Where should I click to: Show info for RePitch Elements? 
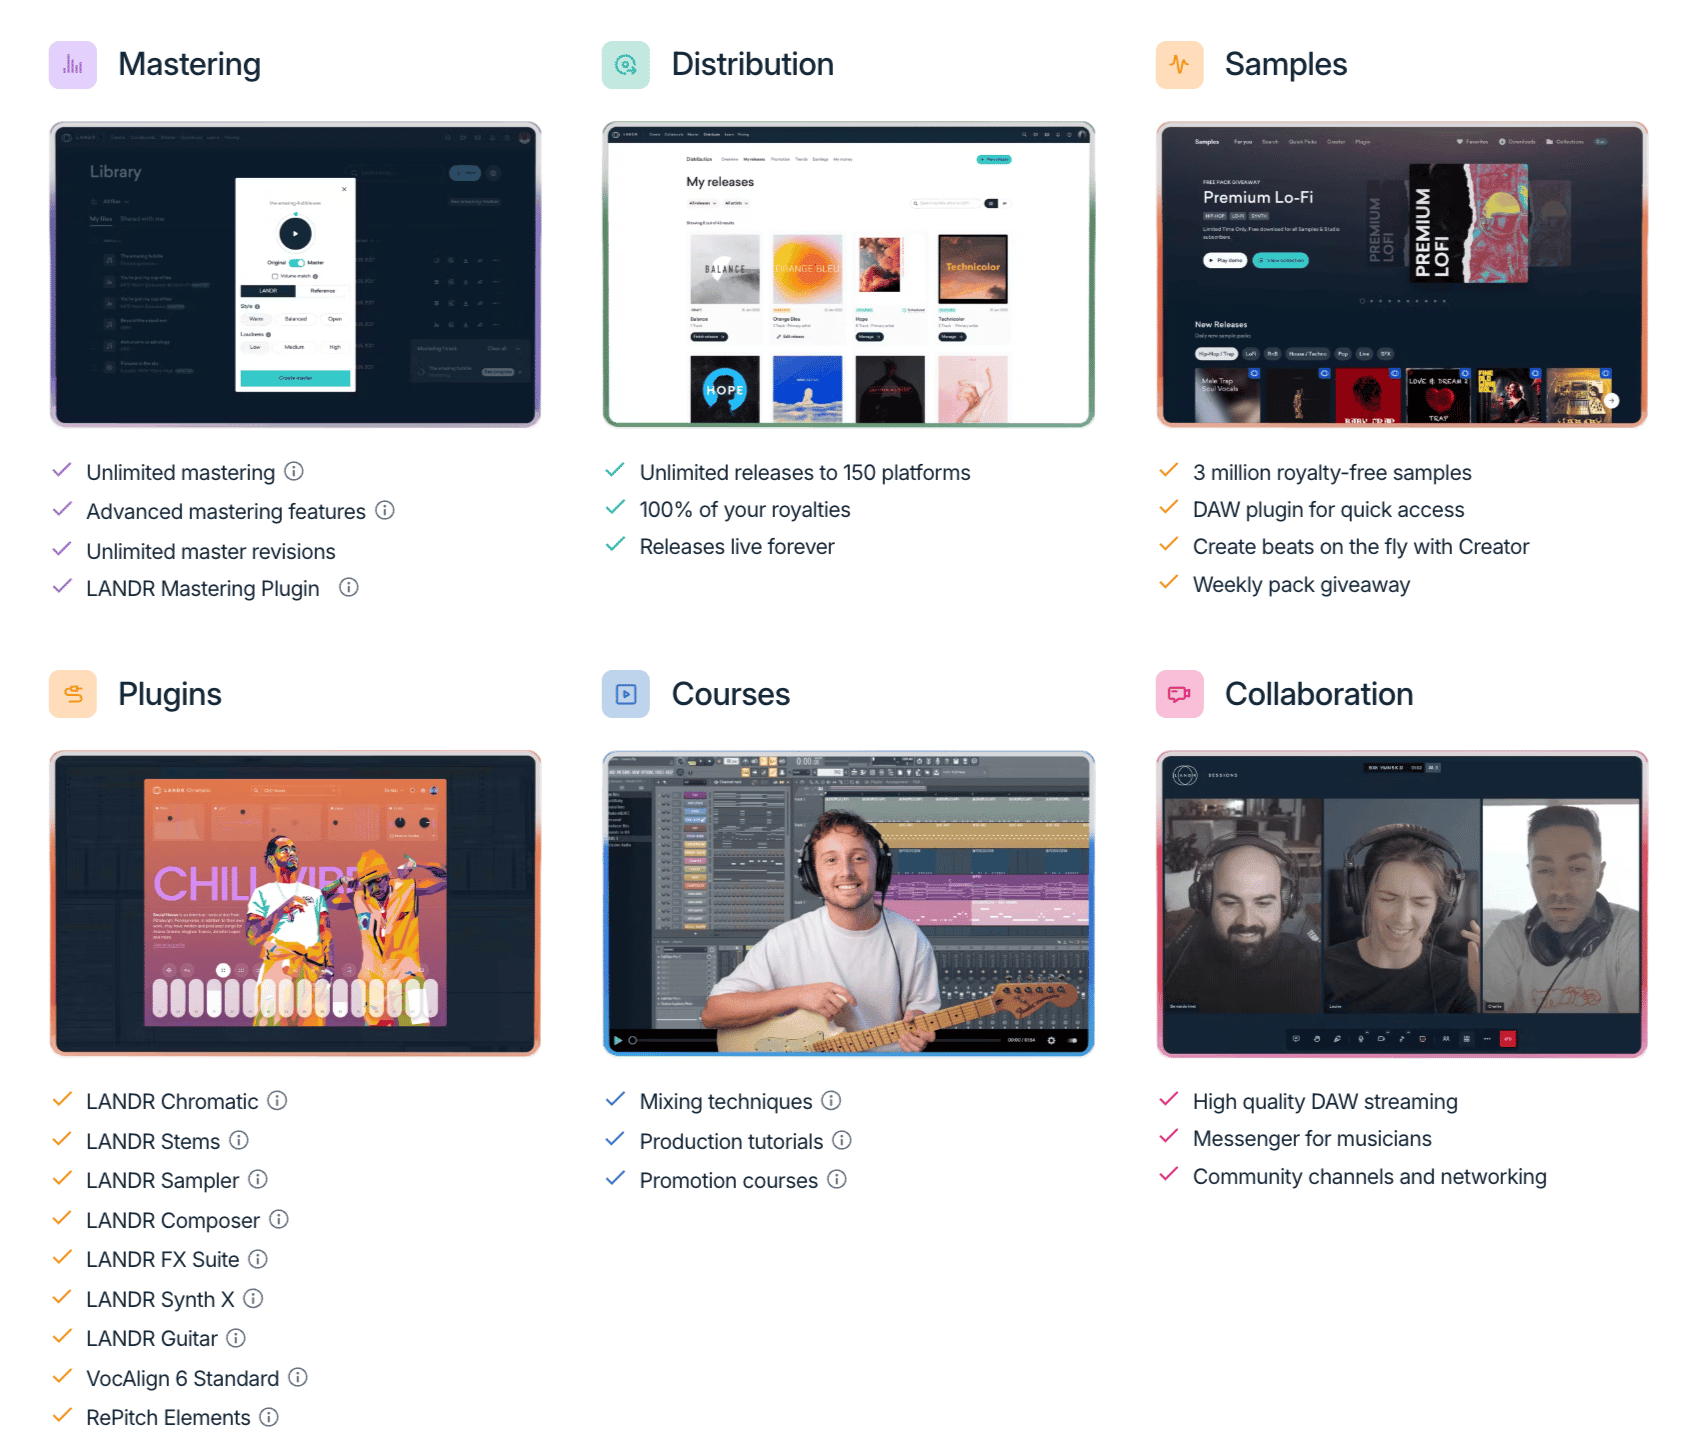tap(269, 1416)
